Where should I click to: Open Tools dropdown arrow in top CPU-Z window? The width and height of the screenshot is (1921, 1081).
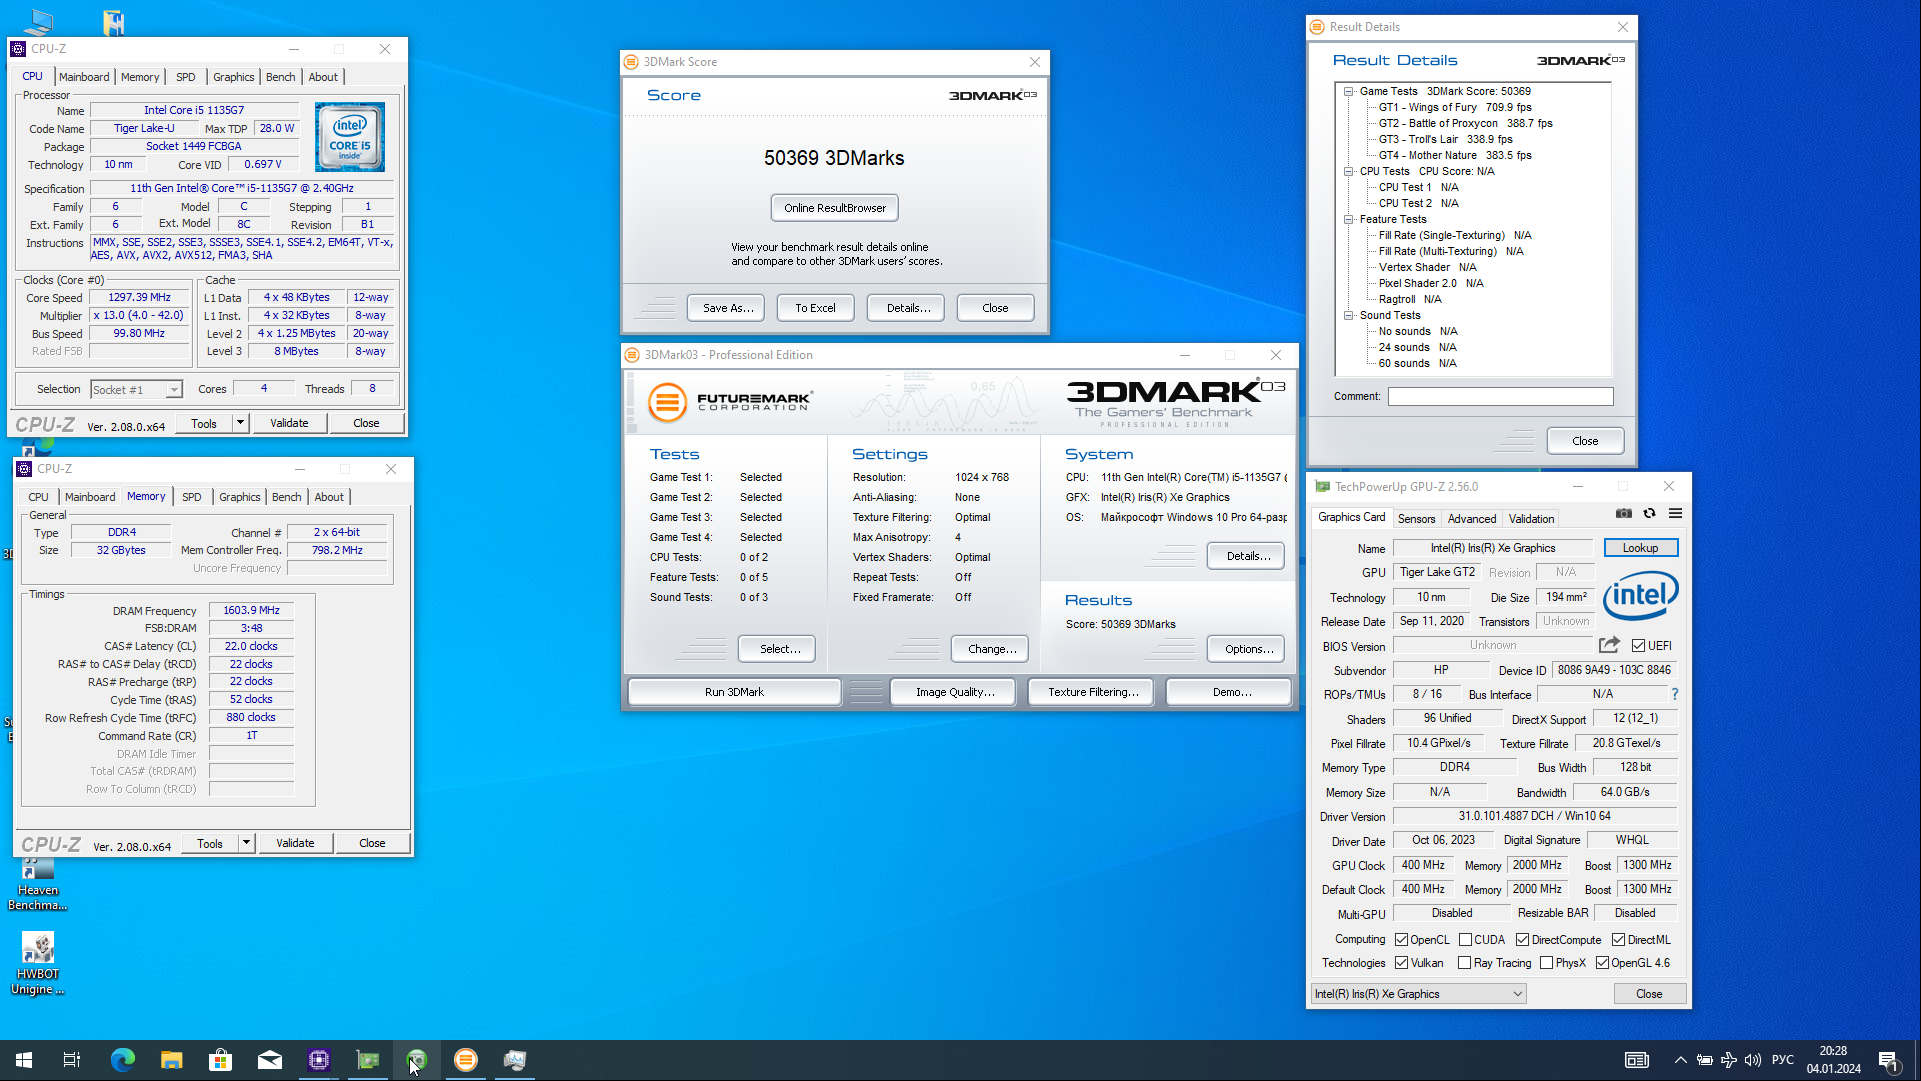240,423
